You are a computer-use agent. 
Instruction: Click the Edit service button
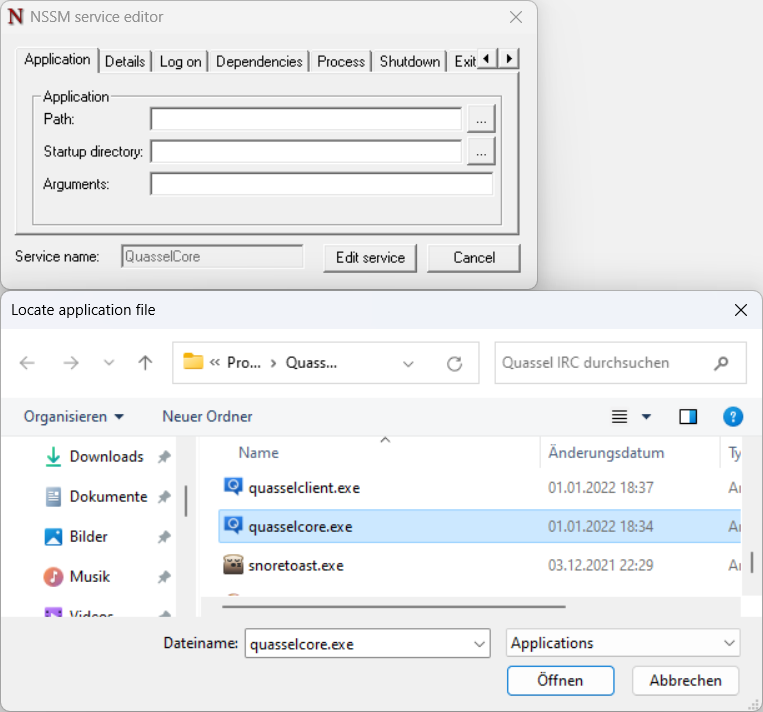tap(370, 258)
